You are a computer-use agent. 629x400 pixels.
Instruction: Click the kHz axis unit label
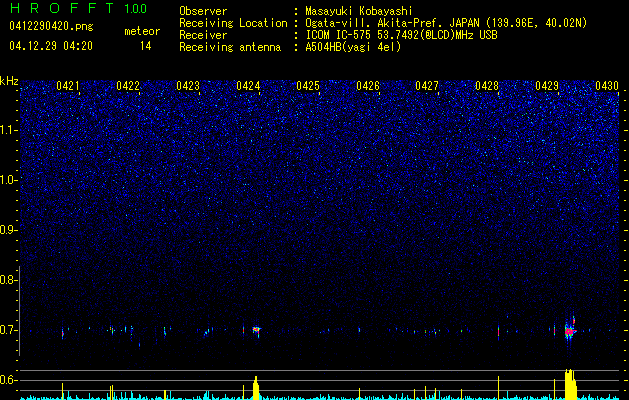pos(9,81)
